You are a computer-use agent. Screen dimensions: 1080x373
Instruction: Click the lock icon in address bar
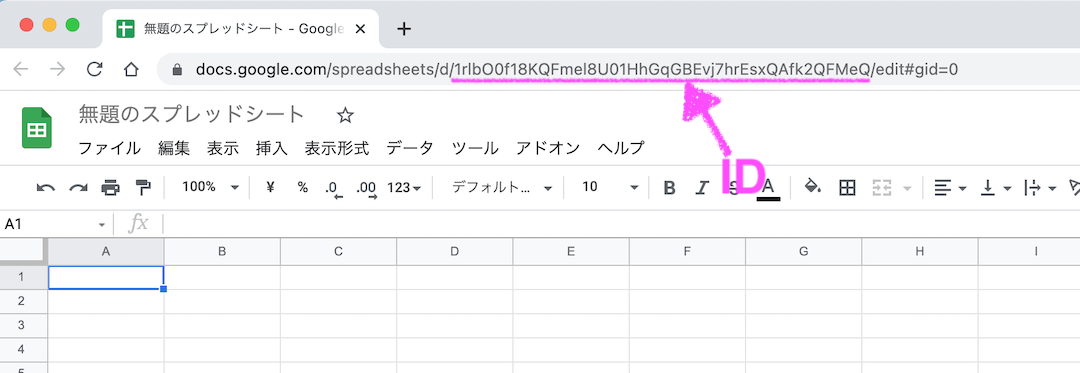click(x=177, y=70)
